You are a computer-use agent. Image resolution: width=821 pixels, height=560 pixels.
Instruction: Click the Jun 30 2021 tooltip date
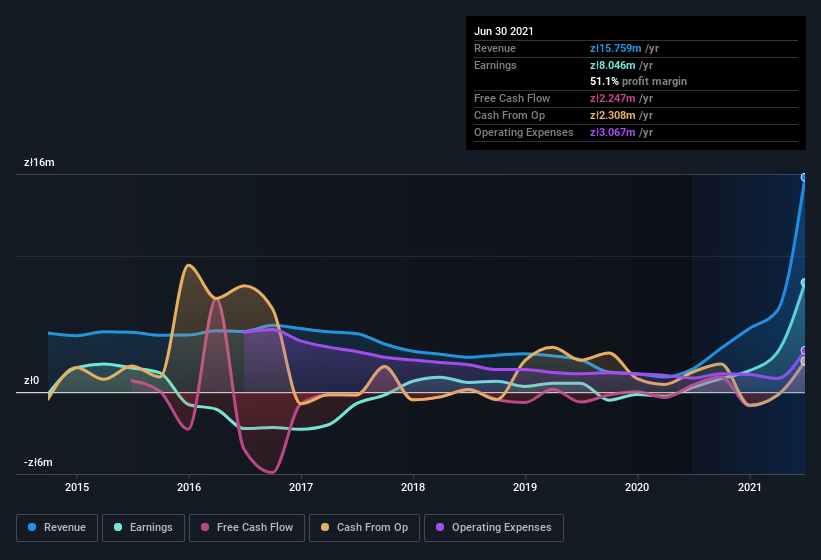tap(504, 31)
